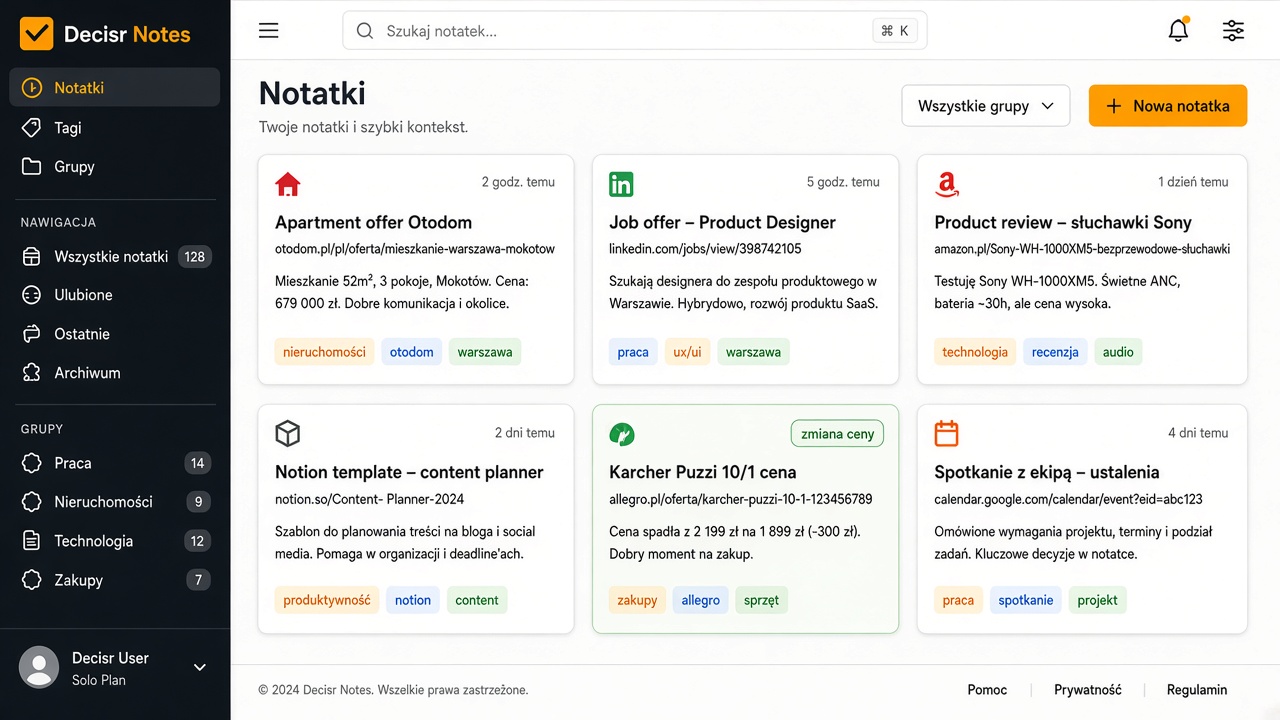Go to Ulubione notes
The height and width of the screenshot is (720, 1280).
[115, 295]
